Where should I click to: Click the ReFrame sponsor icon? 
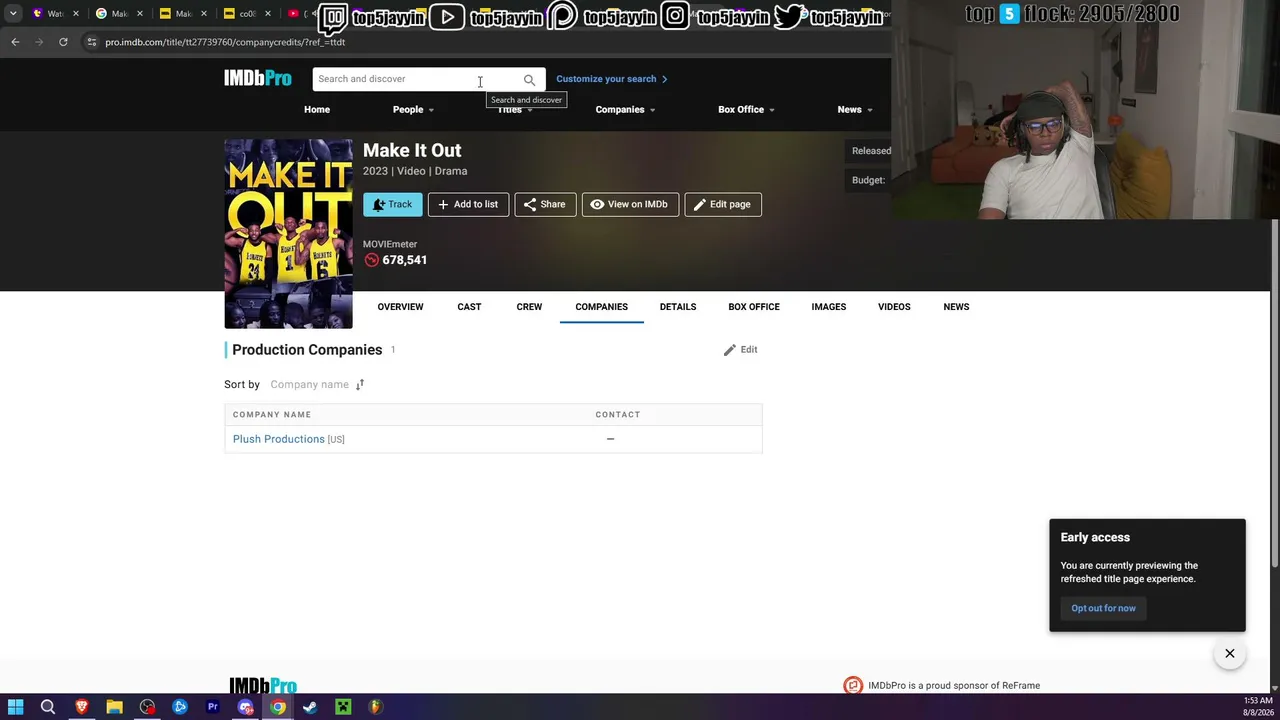[853, 685]
